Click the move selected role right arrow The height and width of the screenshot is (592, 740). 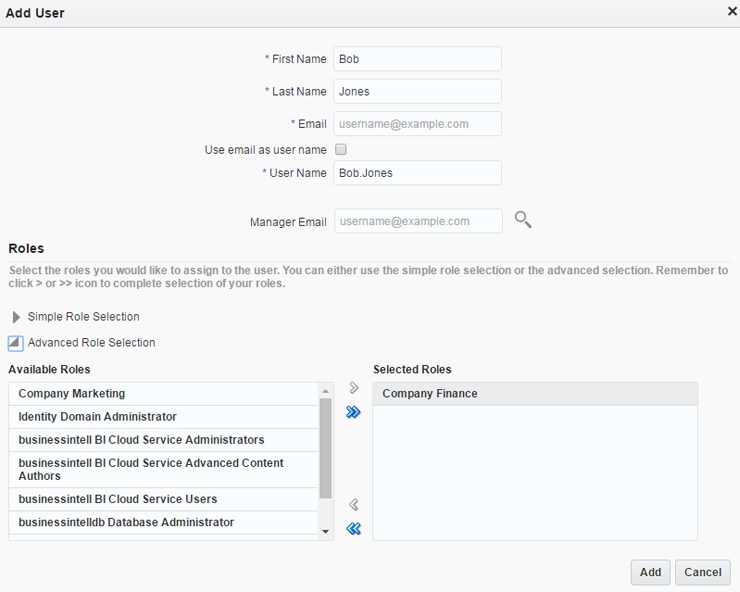tap(353, 388)
